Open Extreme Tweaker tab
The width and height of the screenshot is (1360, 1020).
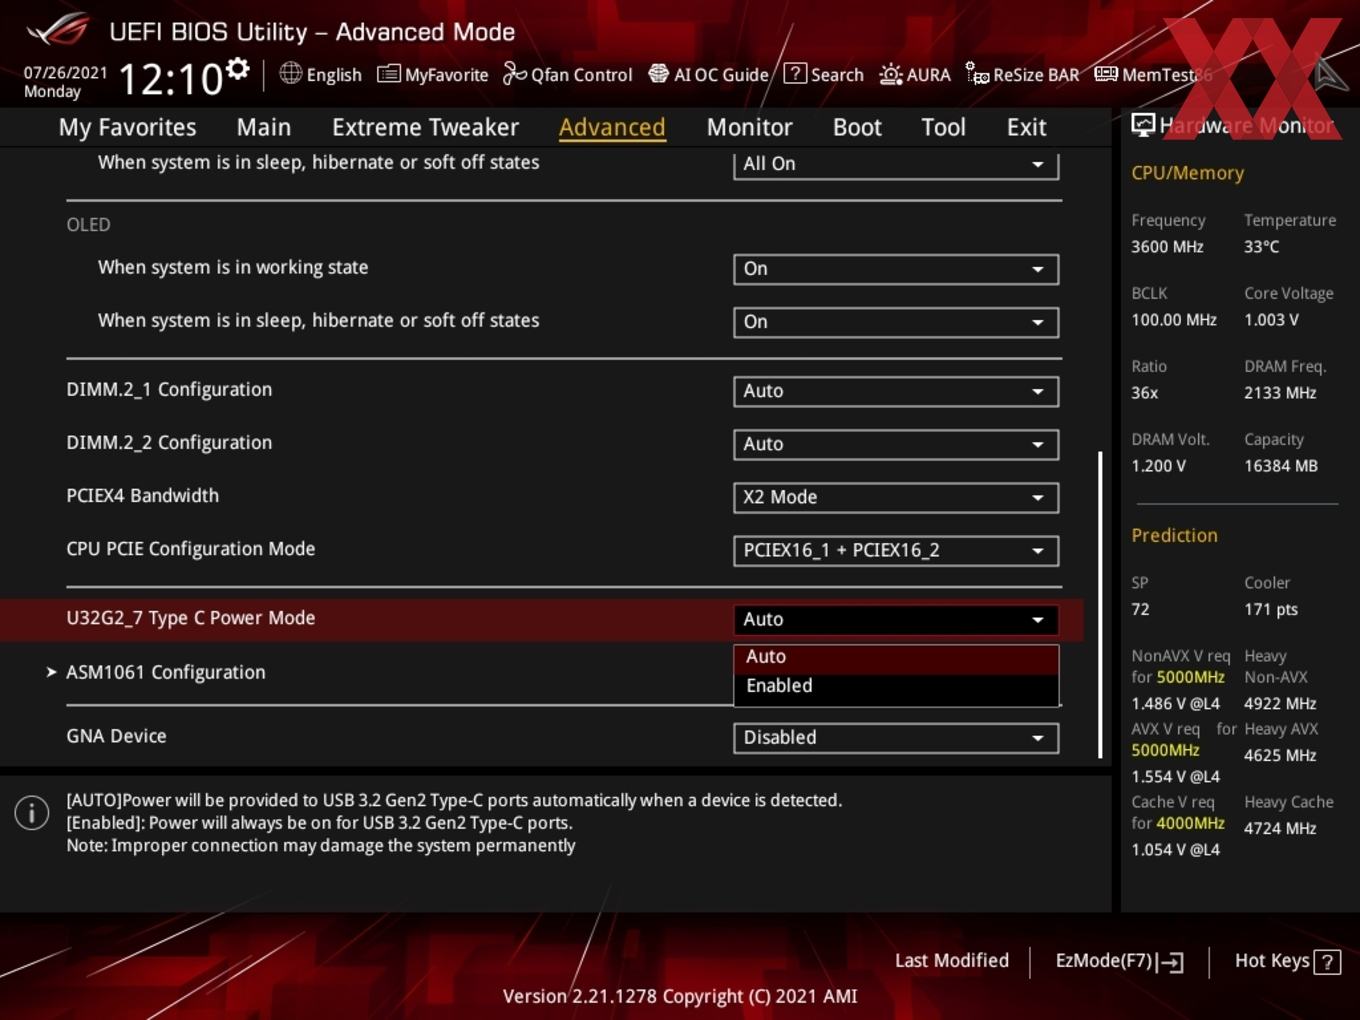coord(425,127)
